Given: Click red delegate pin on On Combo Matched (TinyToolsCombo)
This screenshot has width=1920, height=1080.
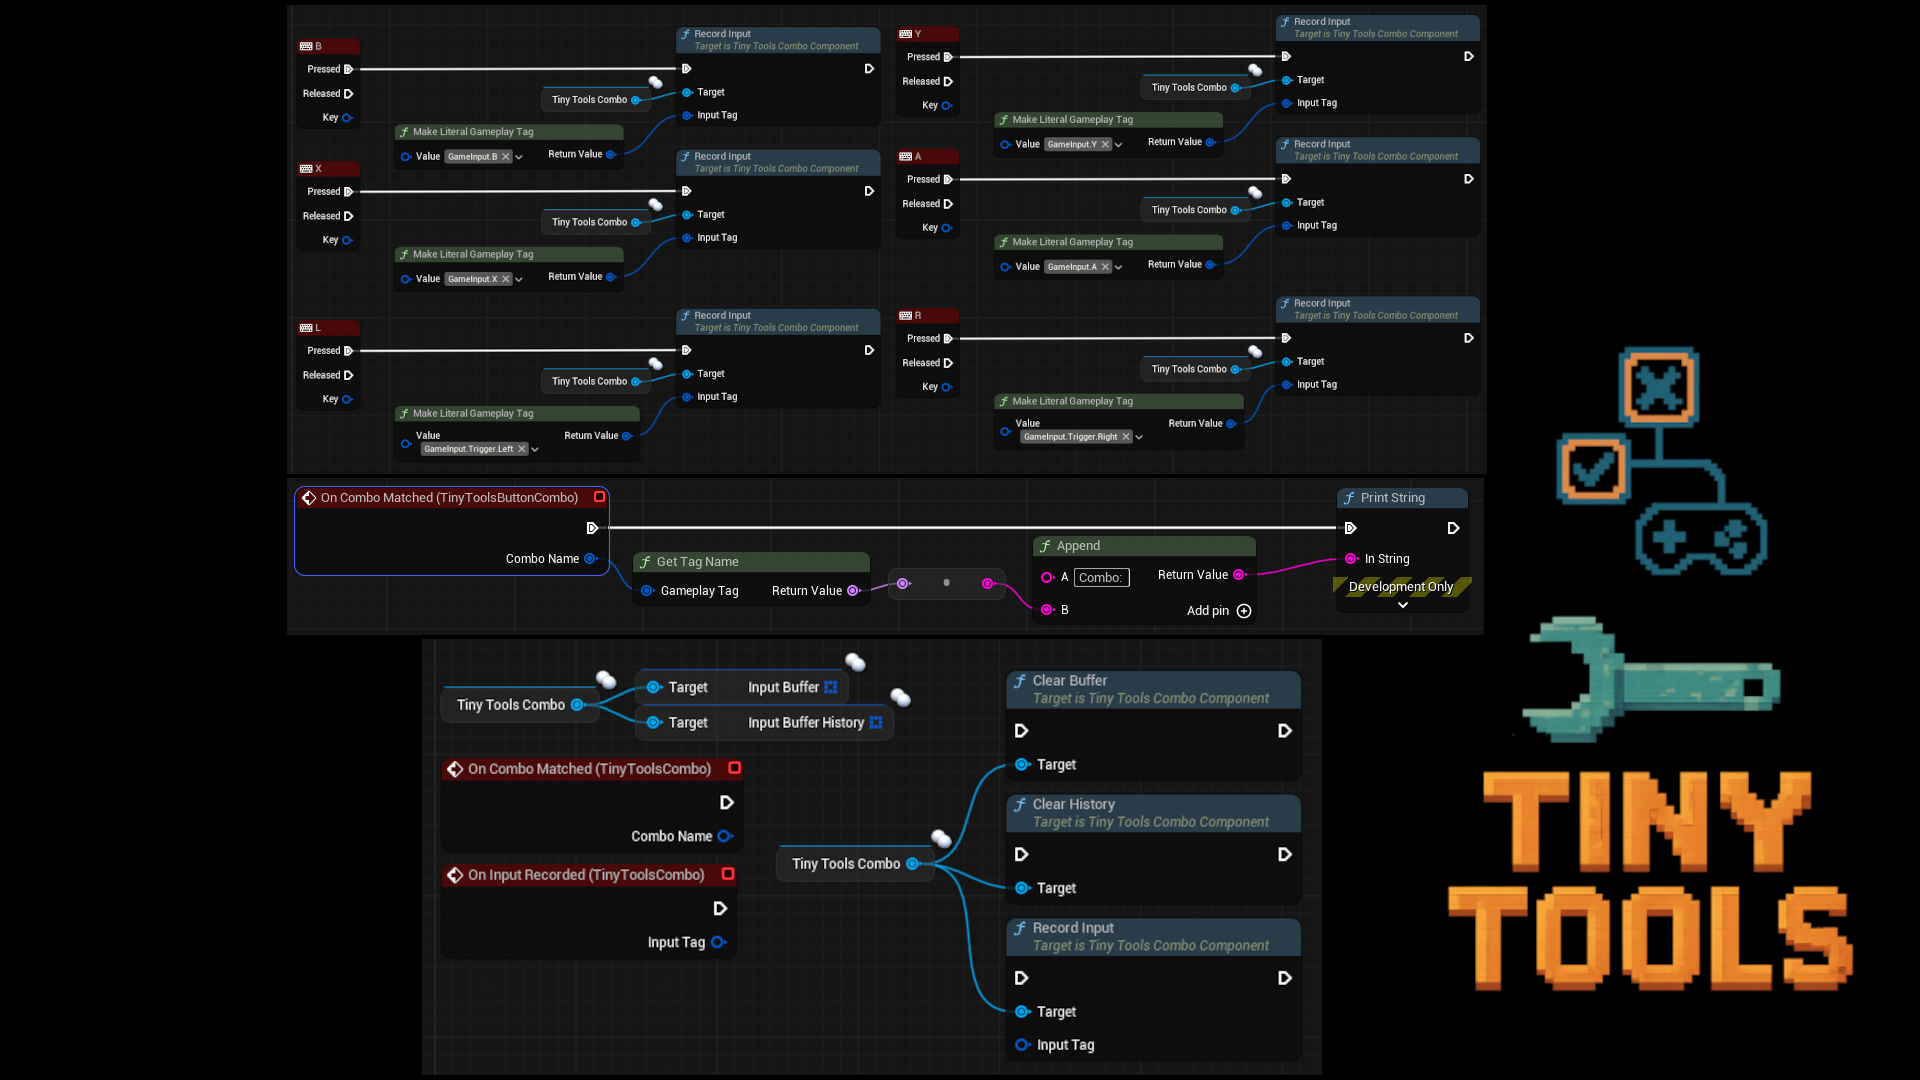Looking at the screenshot, I should click(x=735, y=768).
